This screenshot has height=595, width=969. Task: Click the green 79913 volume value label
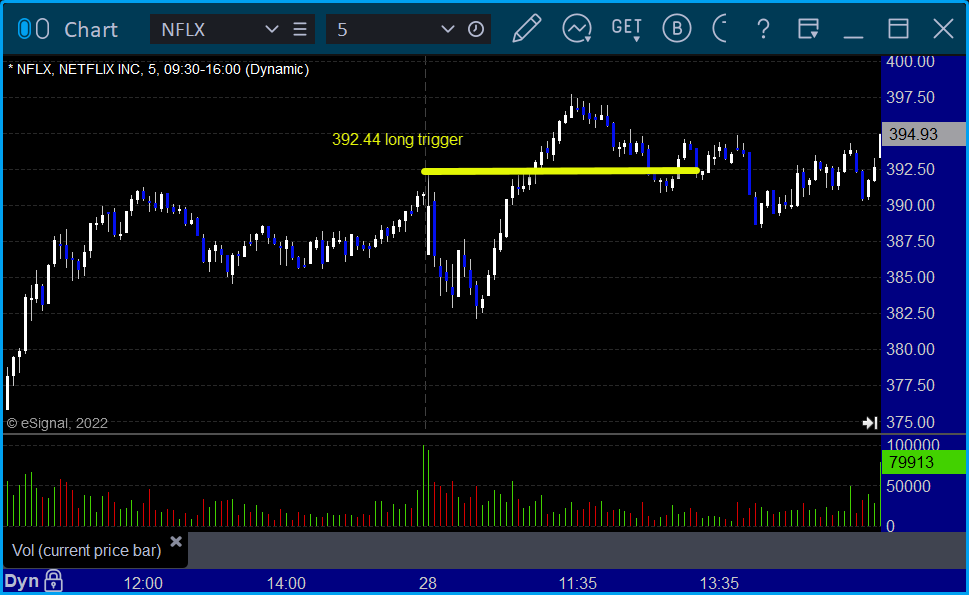coord(923,462)
